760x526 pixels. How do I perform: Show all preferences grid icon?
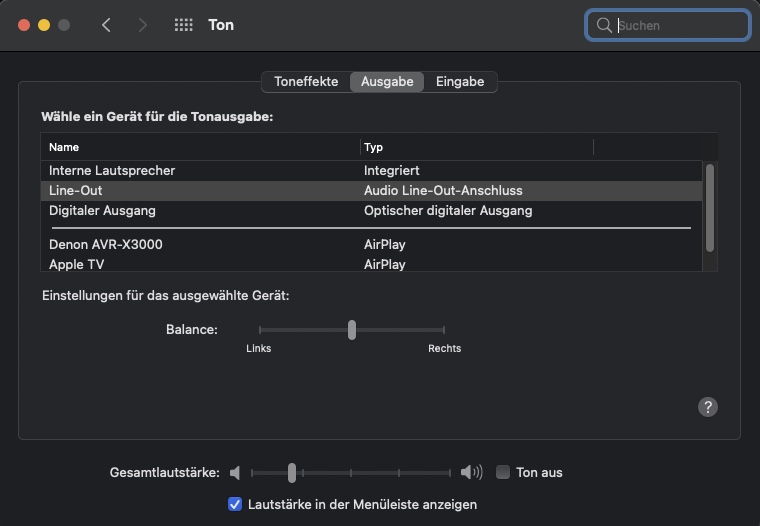[183, 25]
